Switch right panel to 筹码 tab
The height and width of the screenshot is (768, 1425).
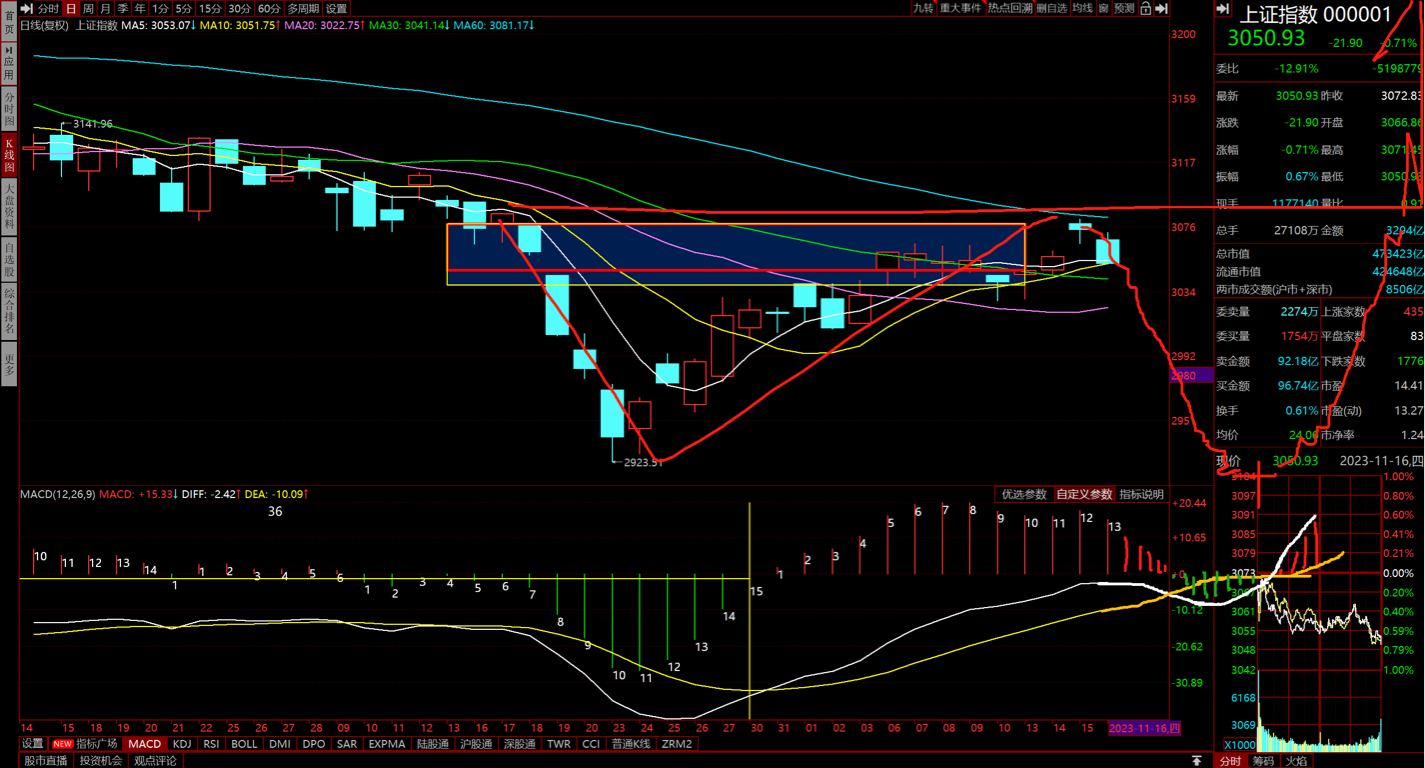click(1263, 761)
